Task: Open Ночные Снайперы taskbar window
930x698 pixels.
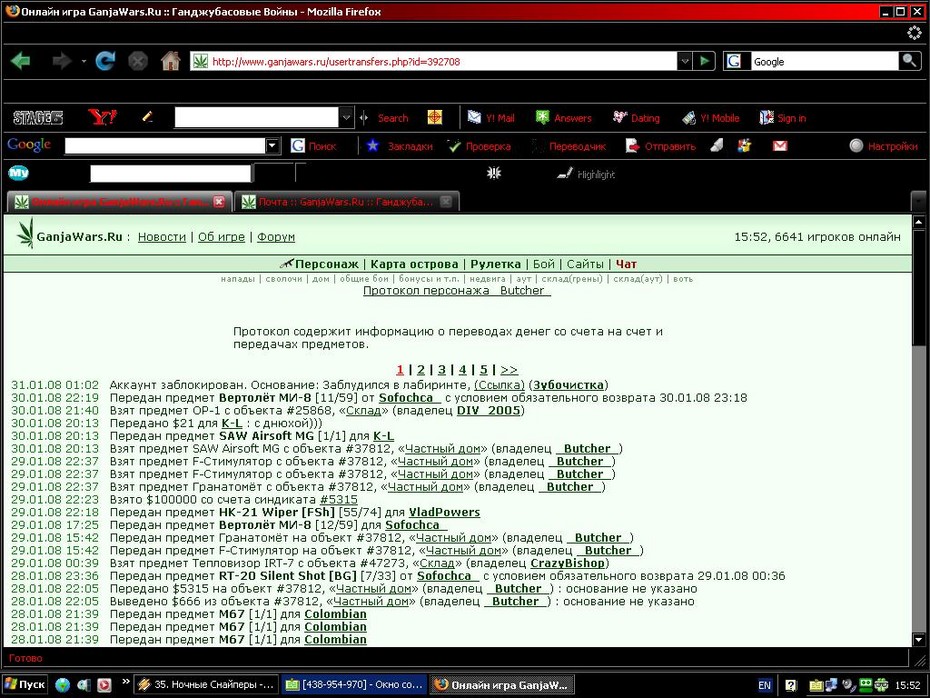Action: (x=206, y=684)
